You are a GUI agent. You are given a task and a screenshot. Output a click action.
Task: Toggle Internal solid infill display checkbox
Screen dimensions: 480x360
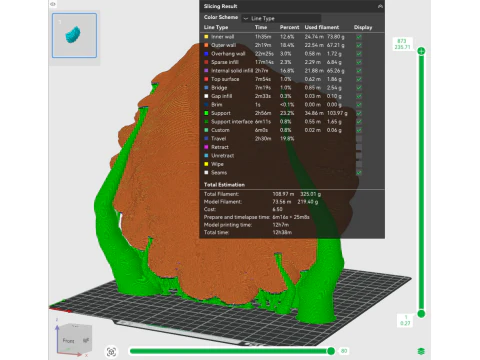pos(359,71)
